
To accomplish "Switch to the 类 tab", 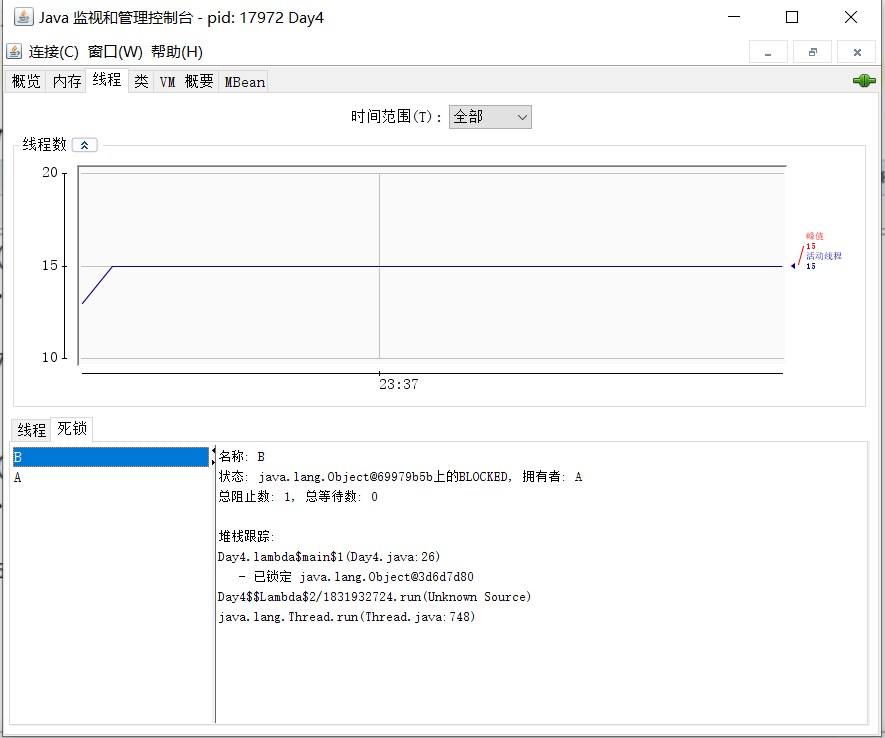I will 141,81.
